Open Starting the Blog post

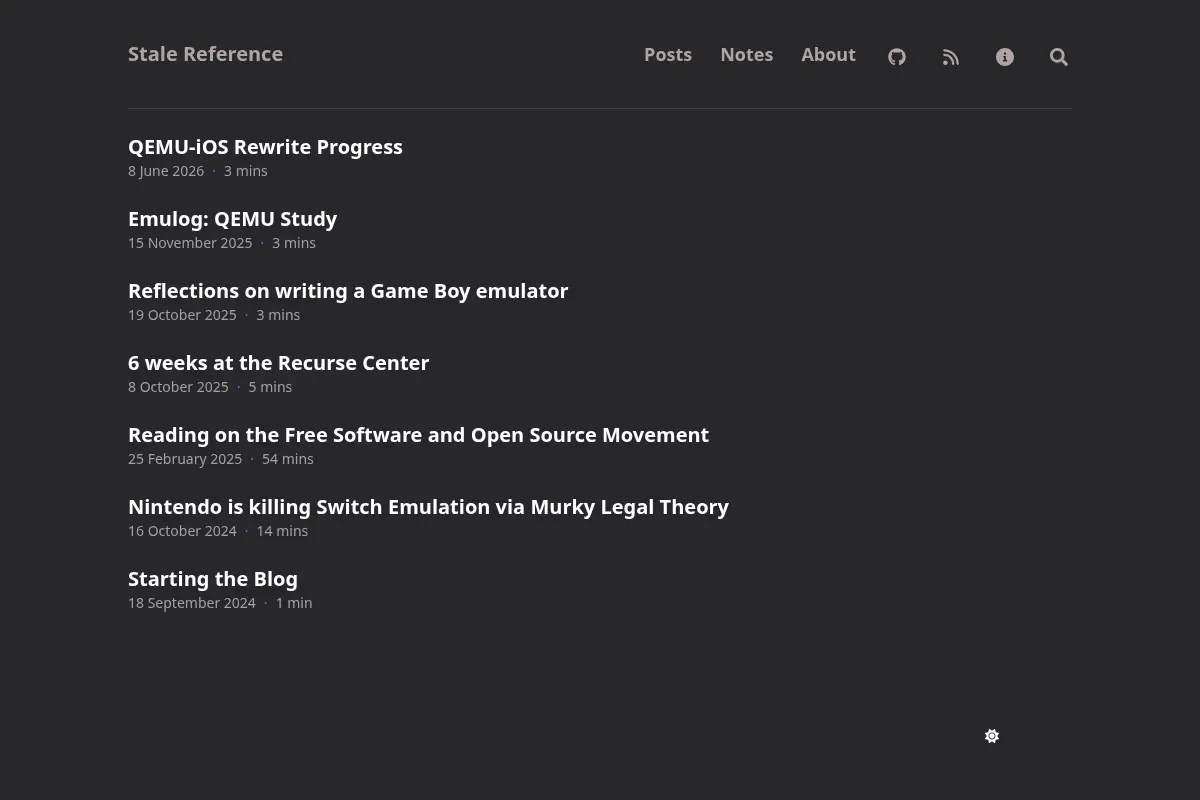[x=213, y=579]
